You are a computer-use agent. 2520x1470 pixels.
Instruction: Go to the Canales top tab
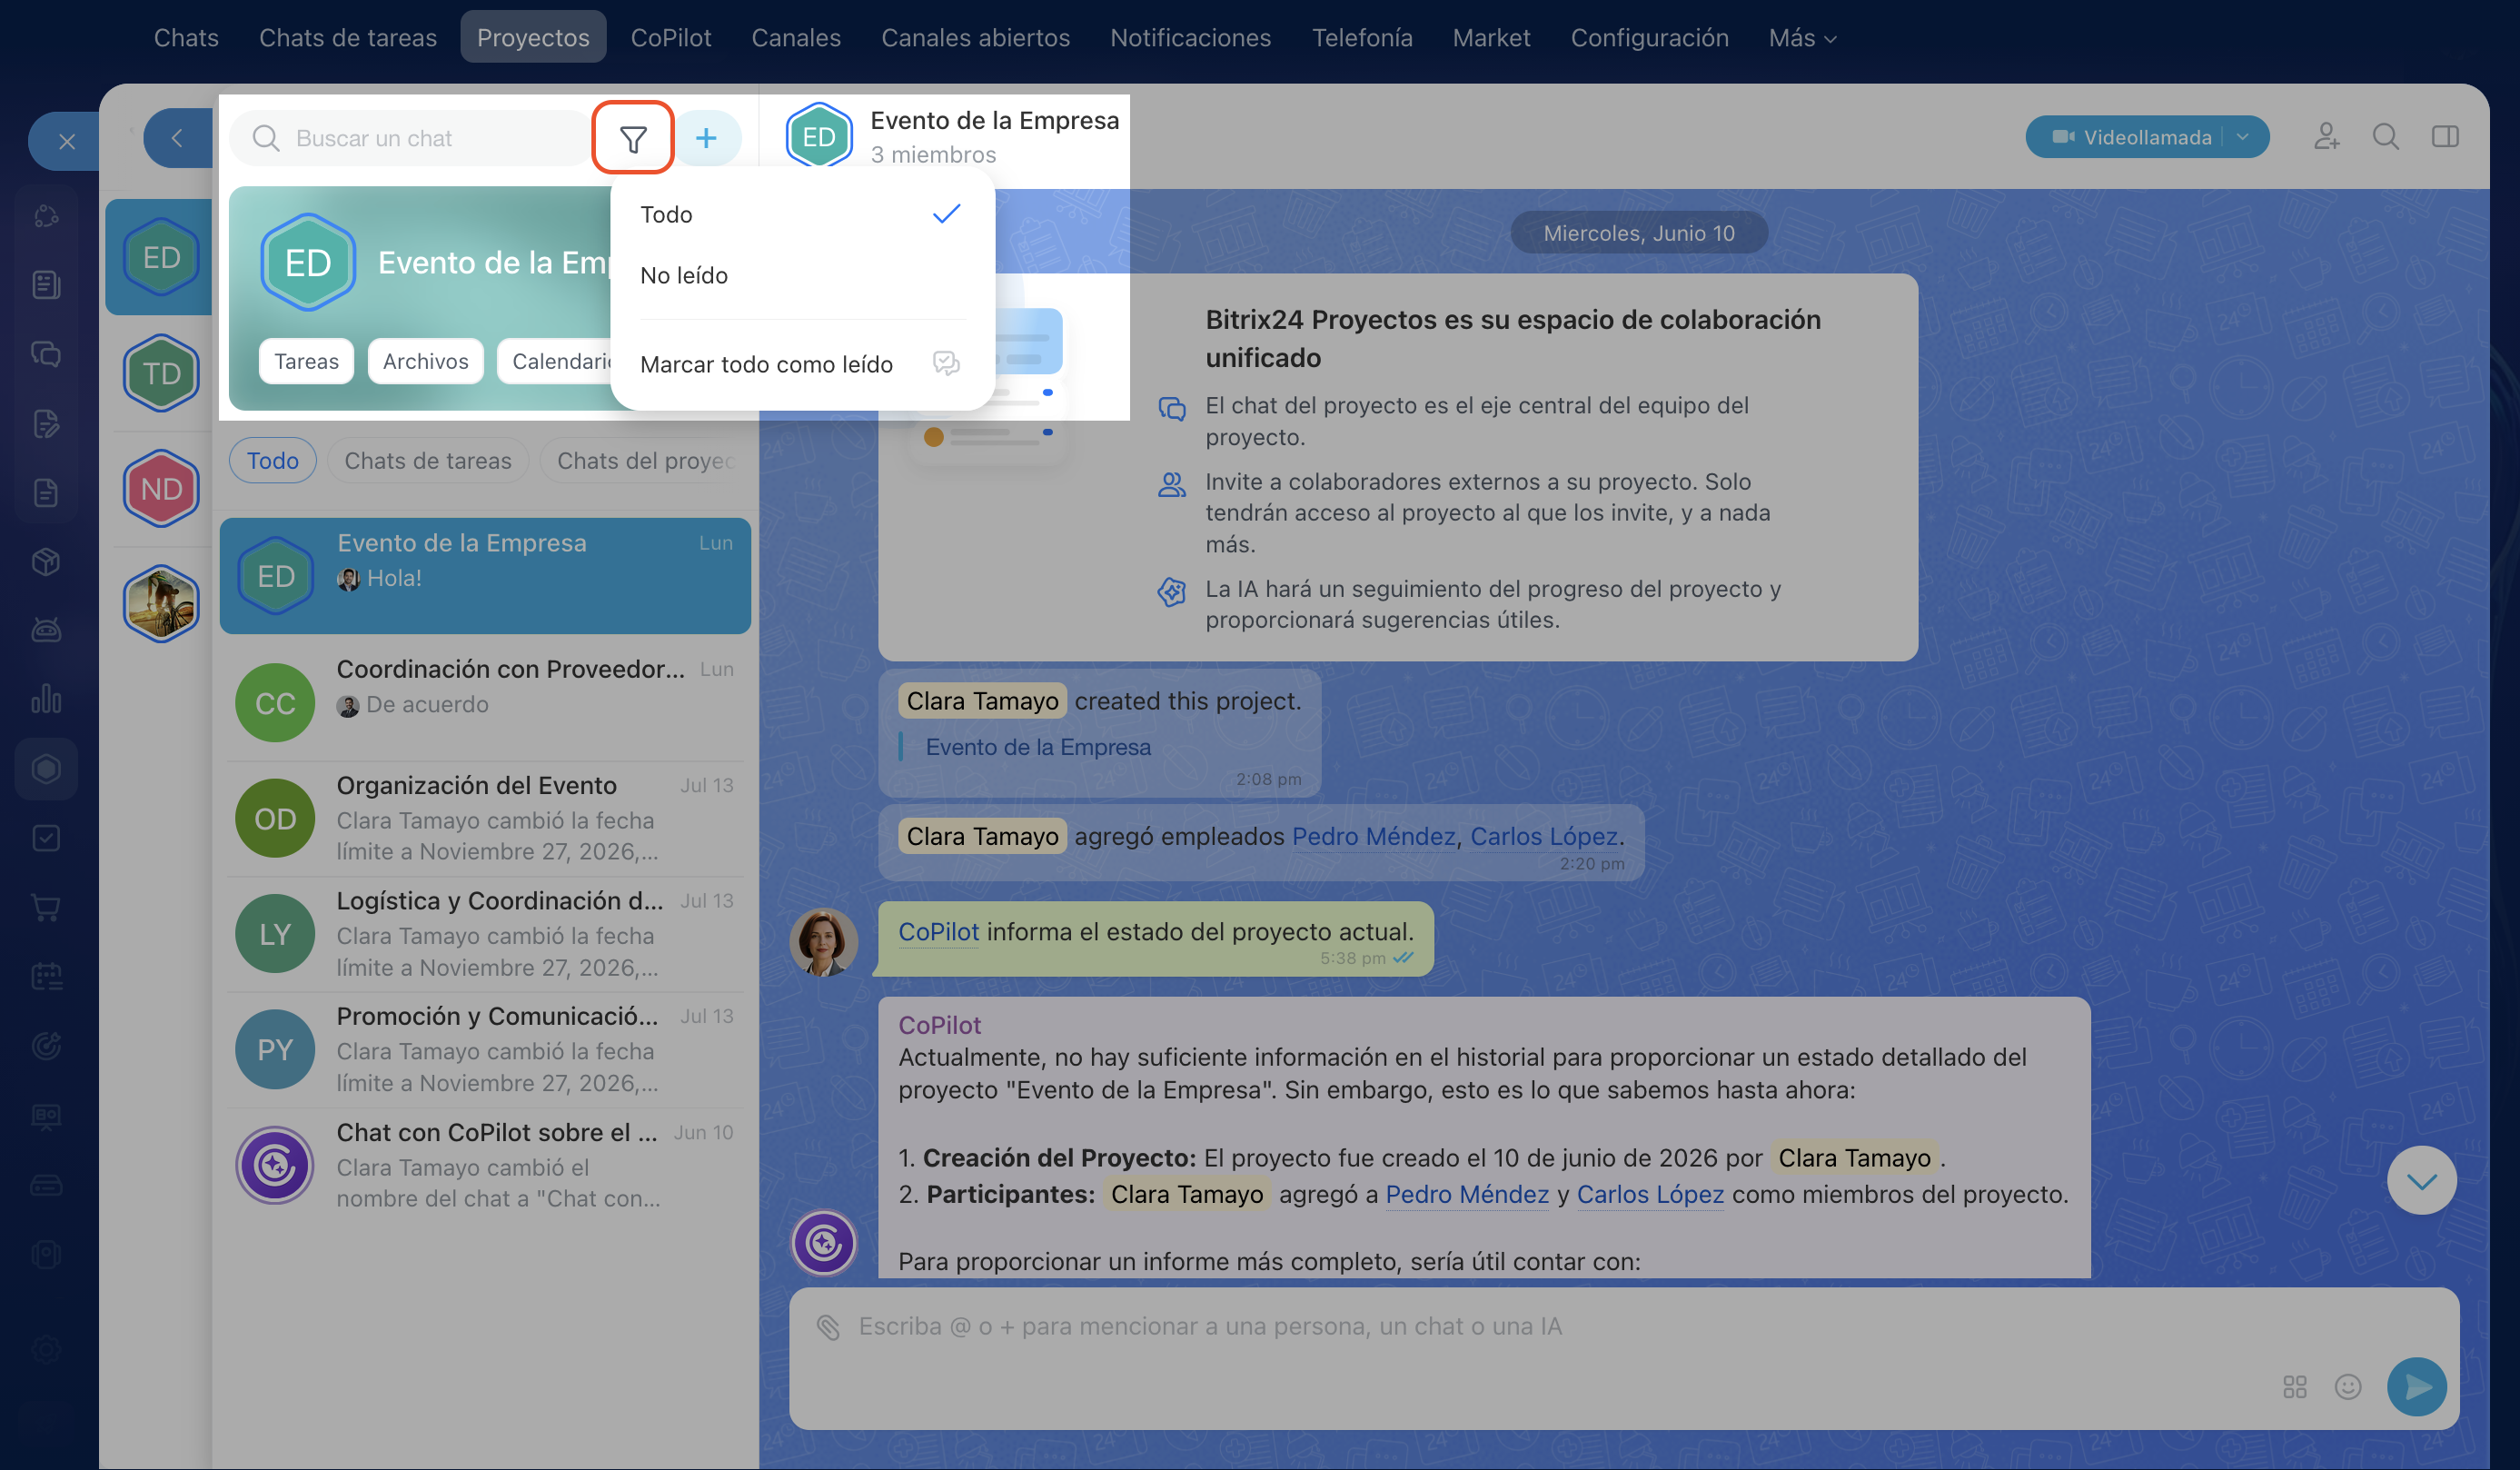pyautogui.click(x=796, y=38)
